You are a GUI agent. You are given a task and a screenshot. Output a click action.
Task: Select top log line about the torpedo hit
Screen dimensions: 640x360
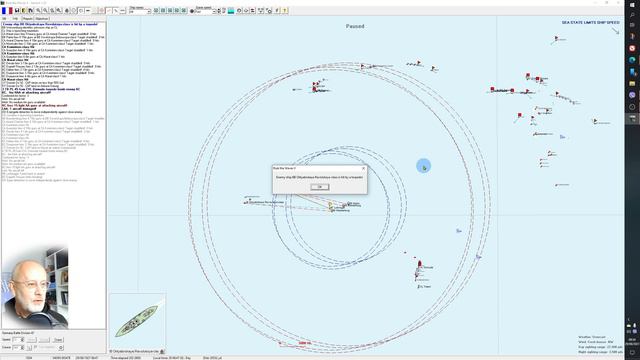(50, 24)
